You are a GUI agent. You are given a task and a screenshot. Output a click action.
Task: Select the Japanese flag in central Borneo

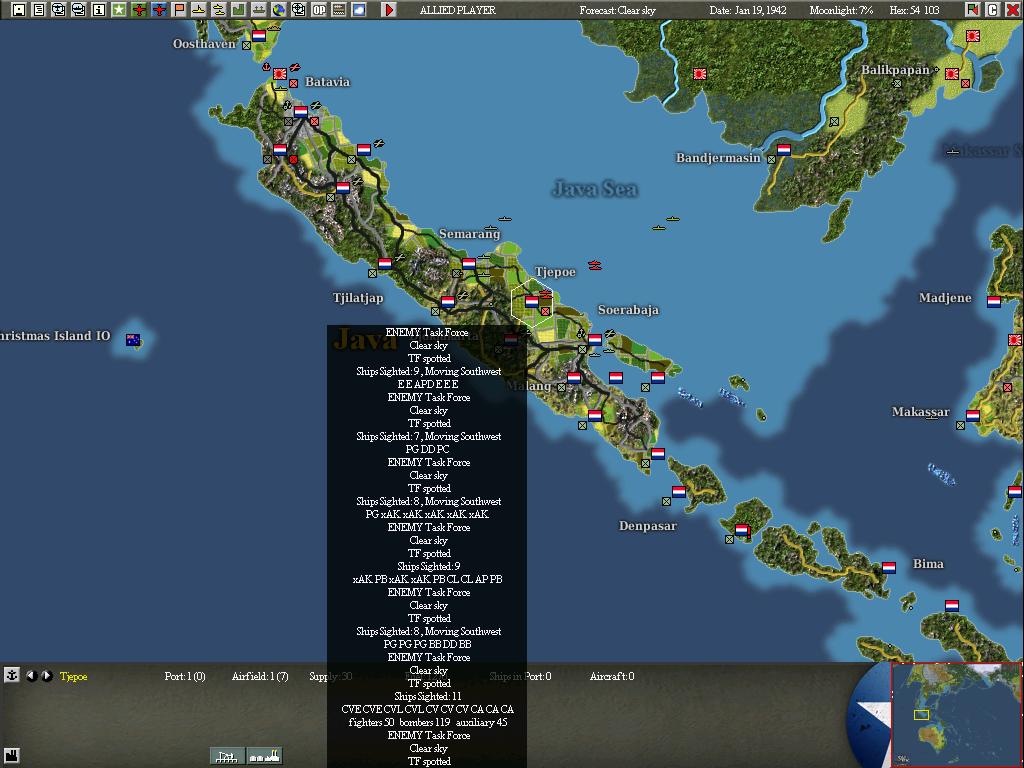[699, 74]
